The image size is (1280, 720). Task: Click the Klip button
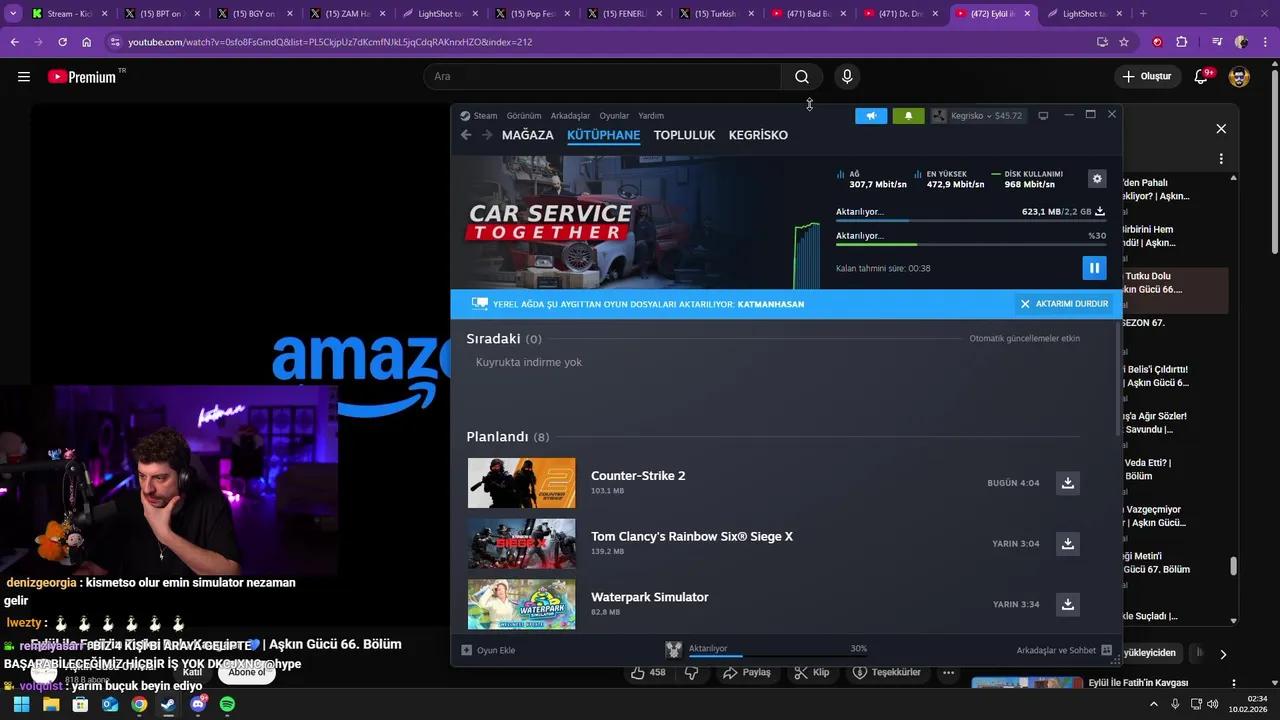(x=811, y=673)
